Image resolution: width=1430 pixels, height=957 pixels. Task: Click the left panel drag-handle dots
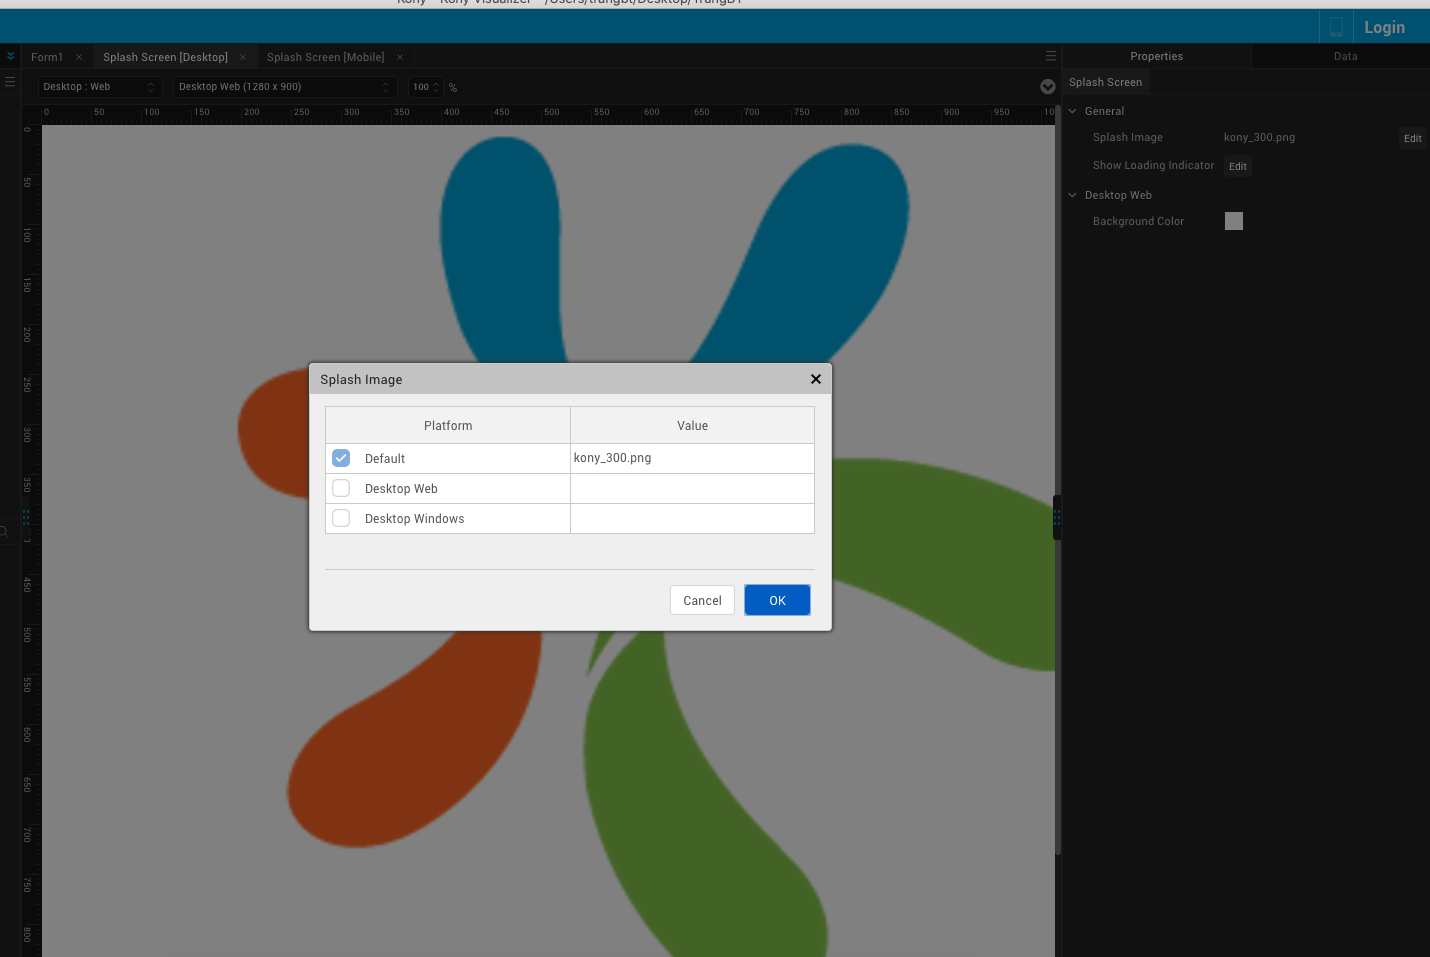tap(26, 517)
